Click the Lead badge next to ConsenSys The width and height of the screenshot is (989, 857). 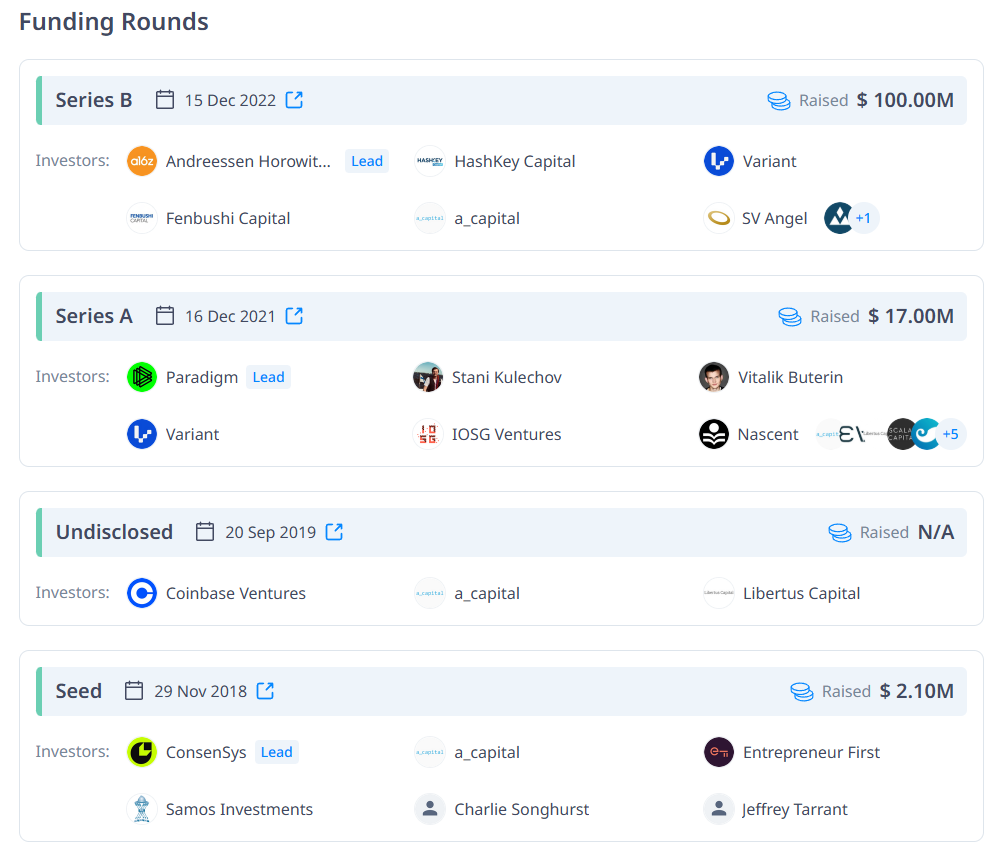(276, 752)
